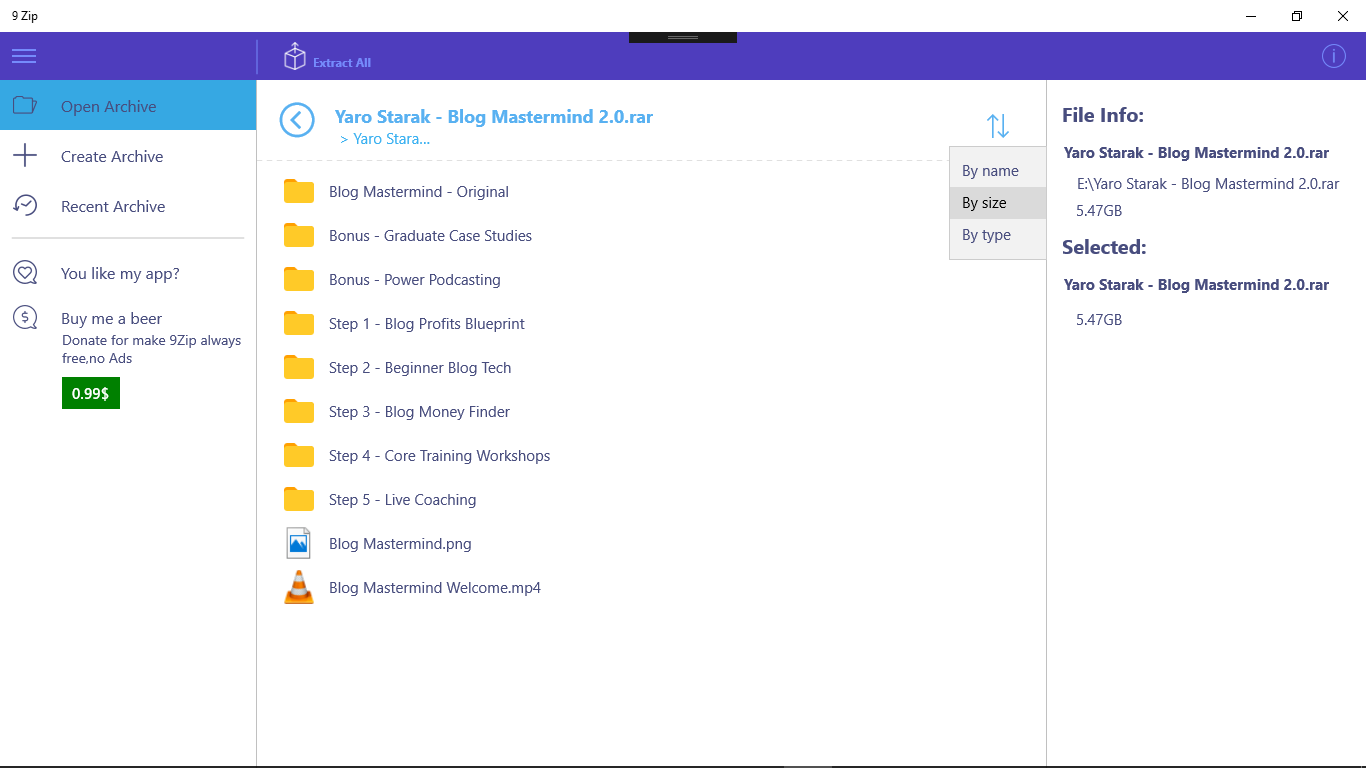This screenshot has height=768, width=1366.
Task: Select the 'Blog Mastermind Welcome.mp4' file
Action: coord(435,587)
